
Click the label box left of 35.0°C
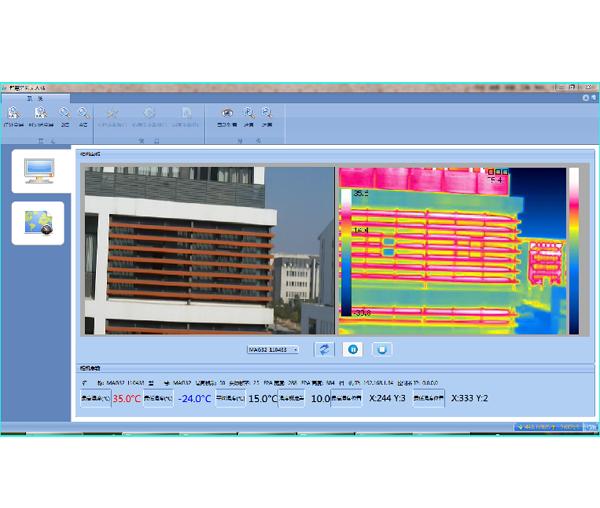(x=96, y=399)
